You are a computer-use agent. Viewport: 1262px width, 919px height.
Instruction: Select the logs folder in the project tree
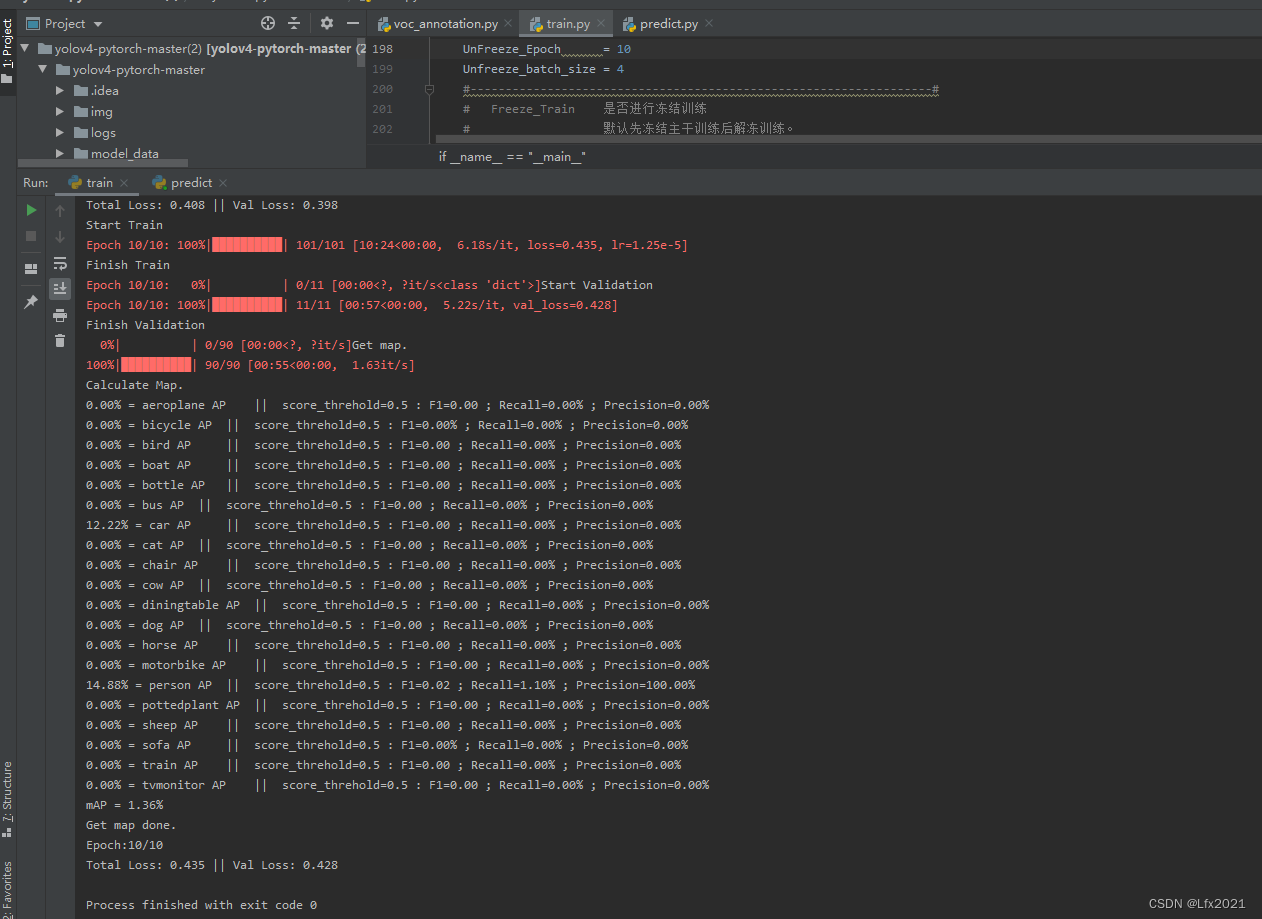tap(103, 132)
